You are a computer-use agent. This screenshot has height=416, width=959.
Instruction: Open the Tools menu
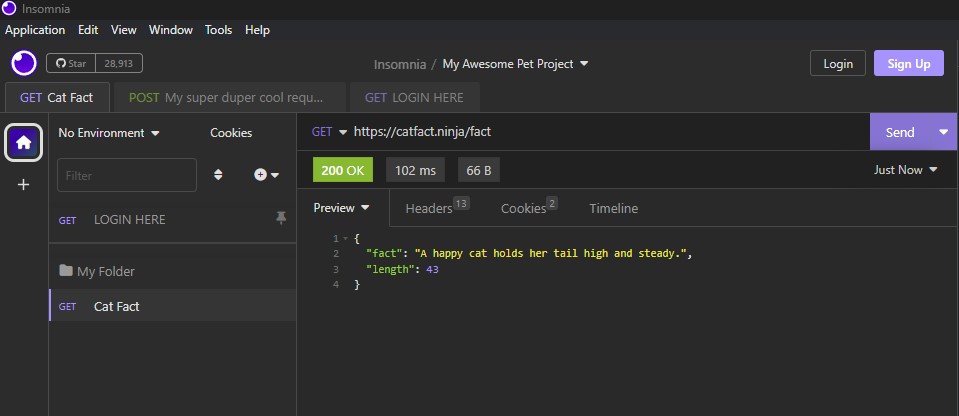218,29
